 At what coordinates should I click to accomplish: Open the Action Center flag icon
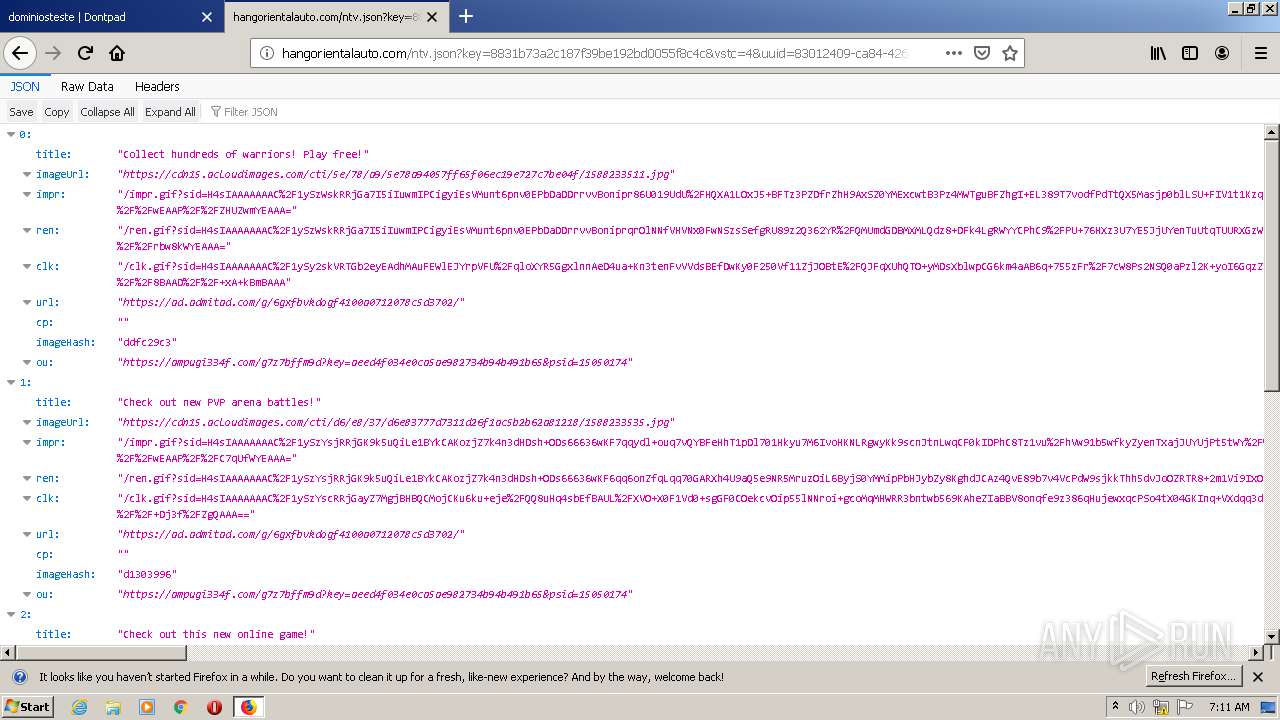tap(1185, 707)
